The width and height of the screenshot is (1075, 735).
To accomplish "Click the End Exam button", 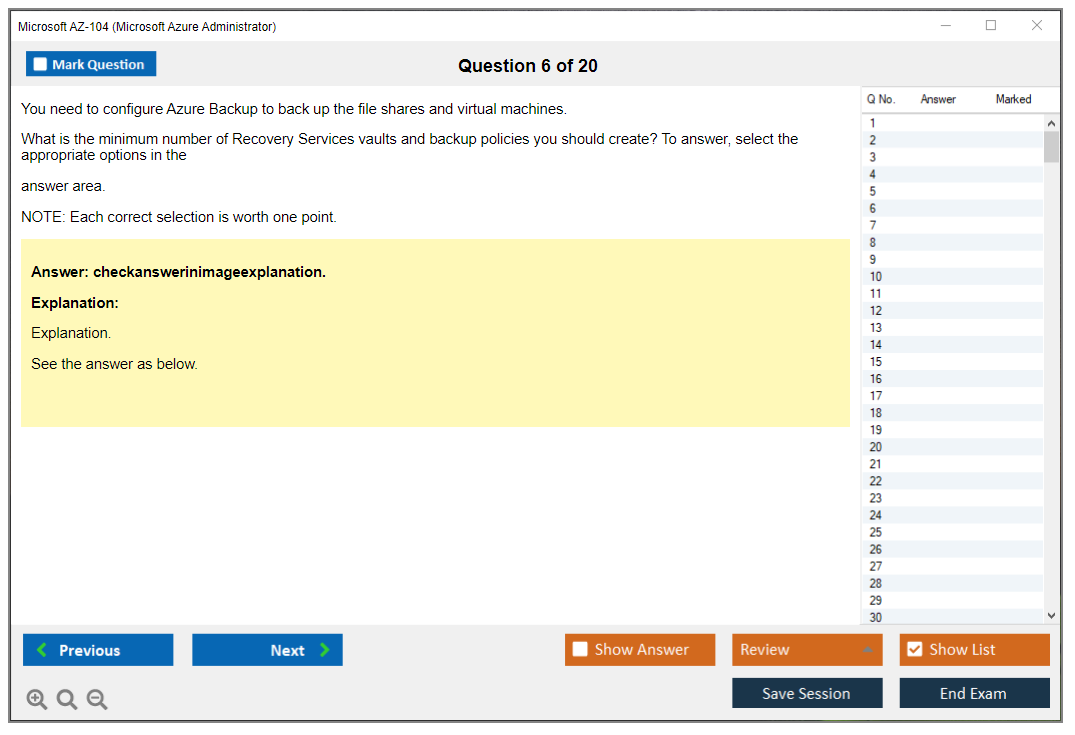I will pos(974,692).
